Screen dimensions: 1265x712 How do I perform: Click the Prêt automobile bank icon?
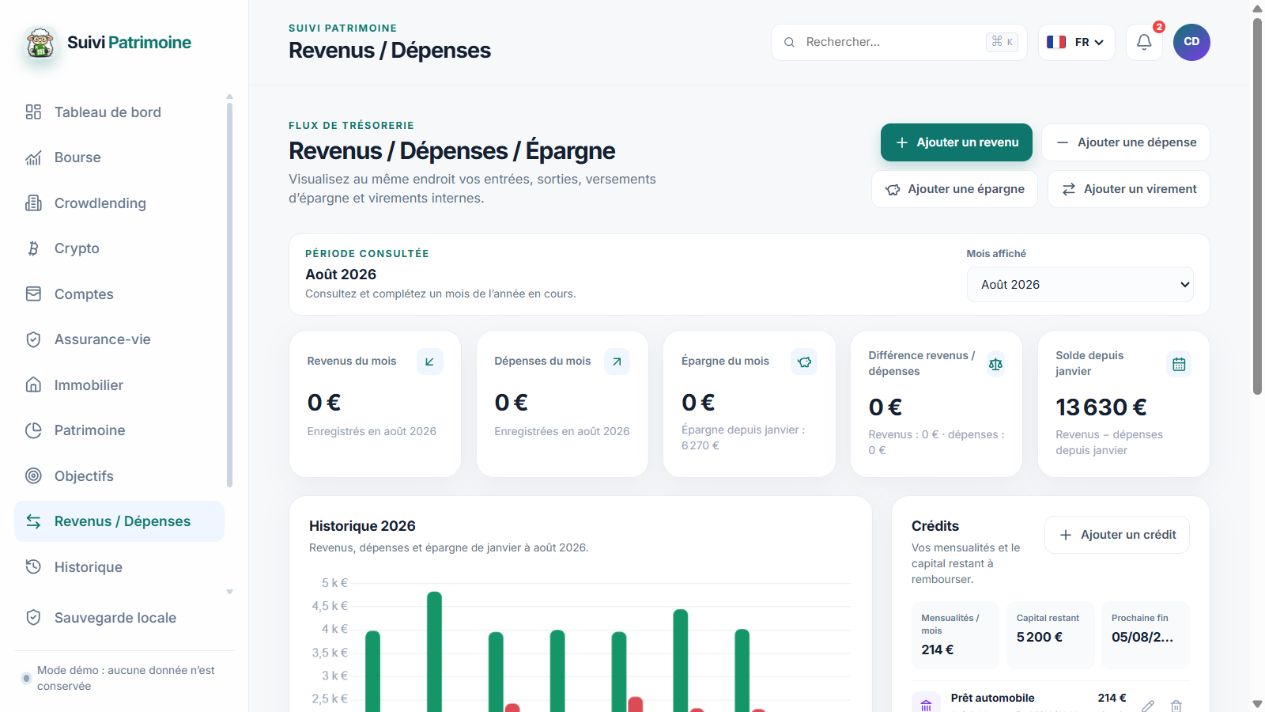pyautogui.click(x=926, y=704)
